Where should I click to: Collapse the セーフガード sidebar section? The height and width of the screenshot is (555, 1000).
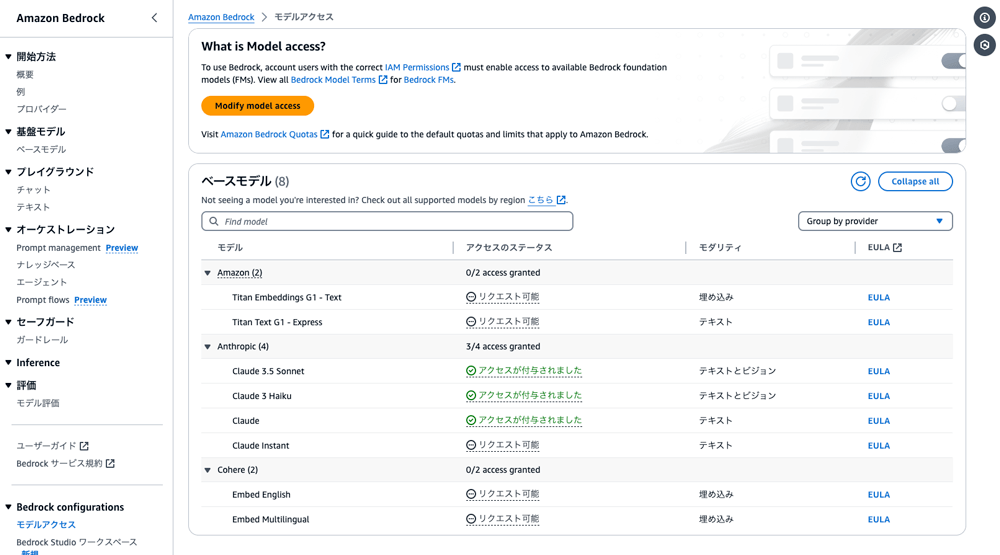8,322
